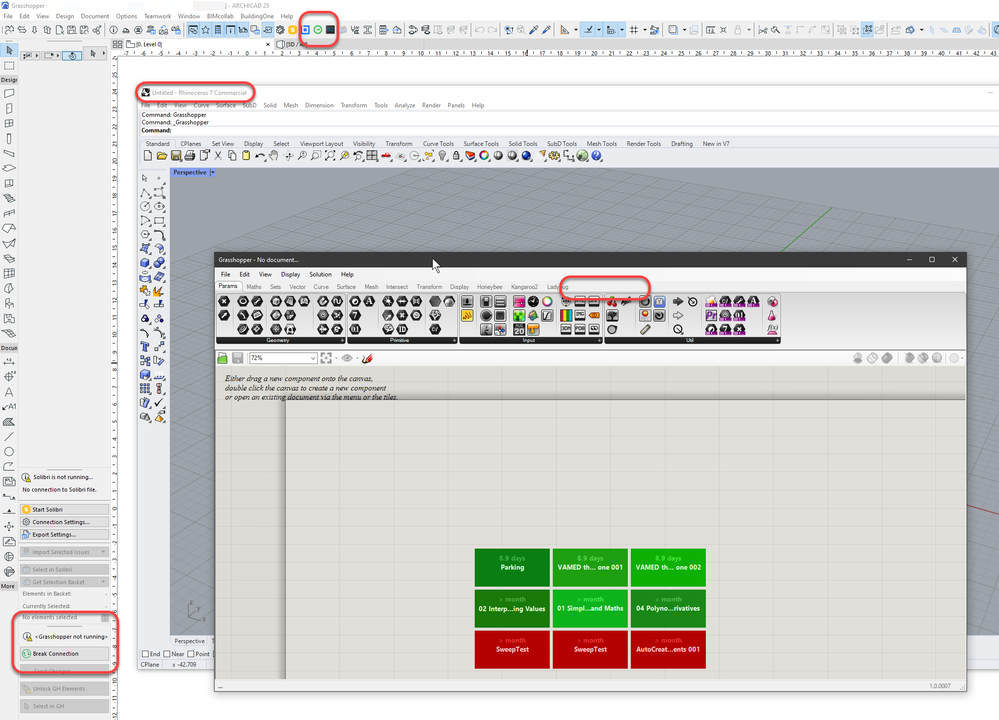Click the Python script component in Grasshopper Util

click(711, 315)
